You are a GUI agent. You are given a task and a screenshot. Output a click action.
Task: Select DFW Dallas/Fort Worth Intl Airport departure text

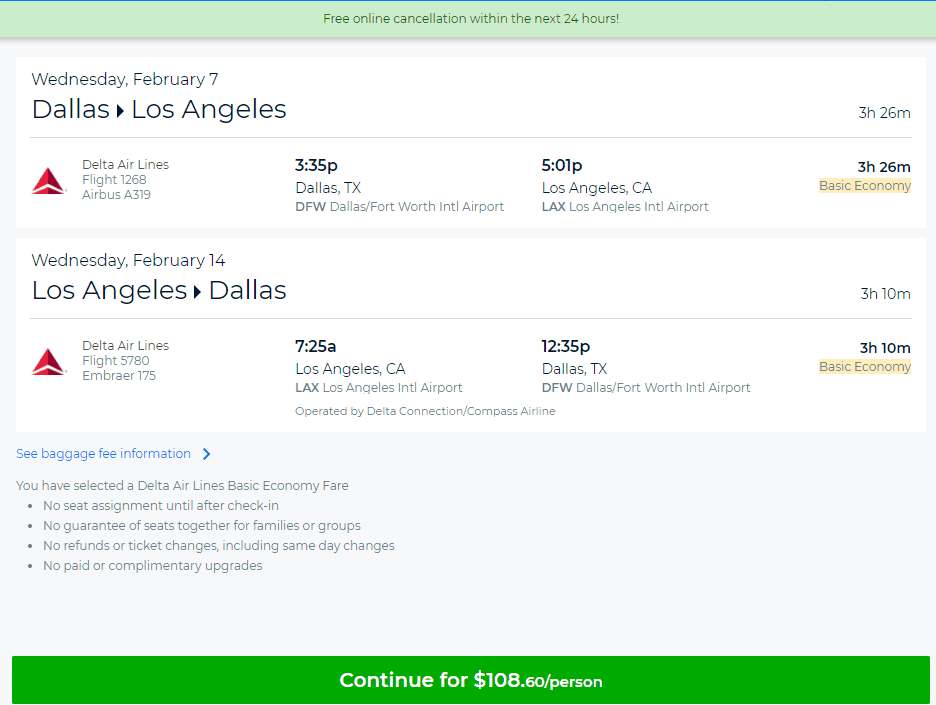(x=399, y=207)
